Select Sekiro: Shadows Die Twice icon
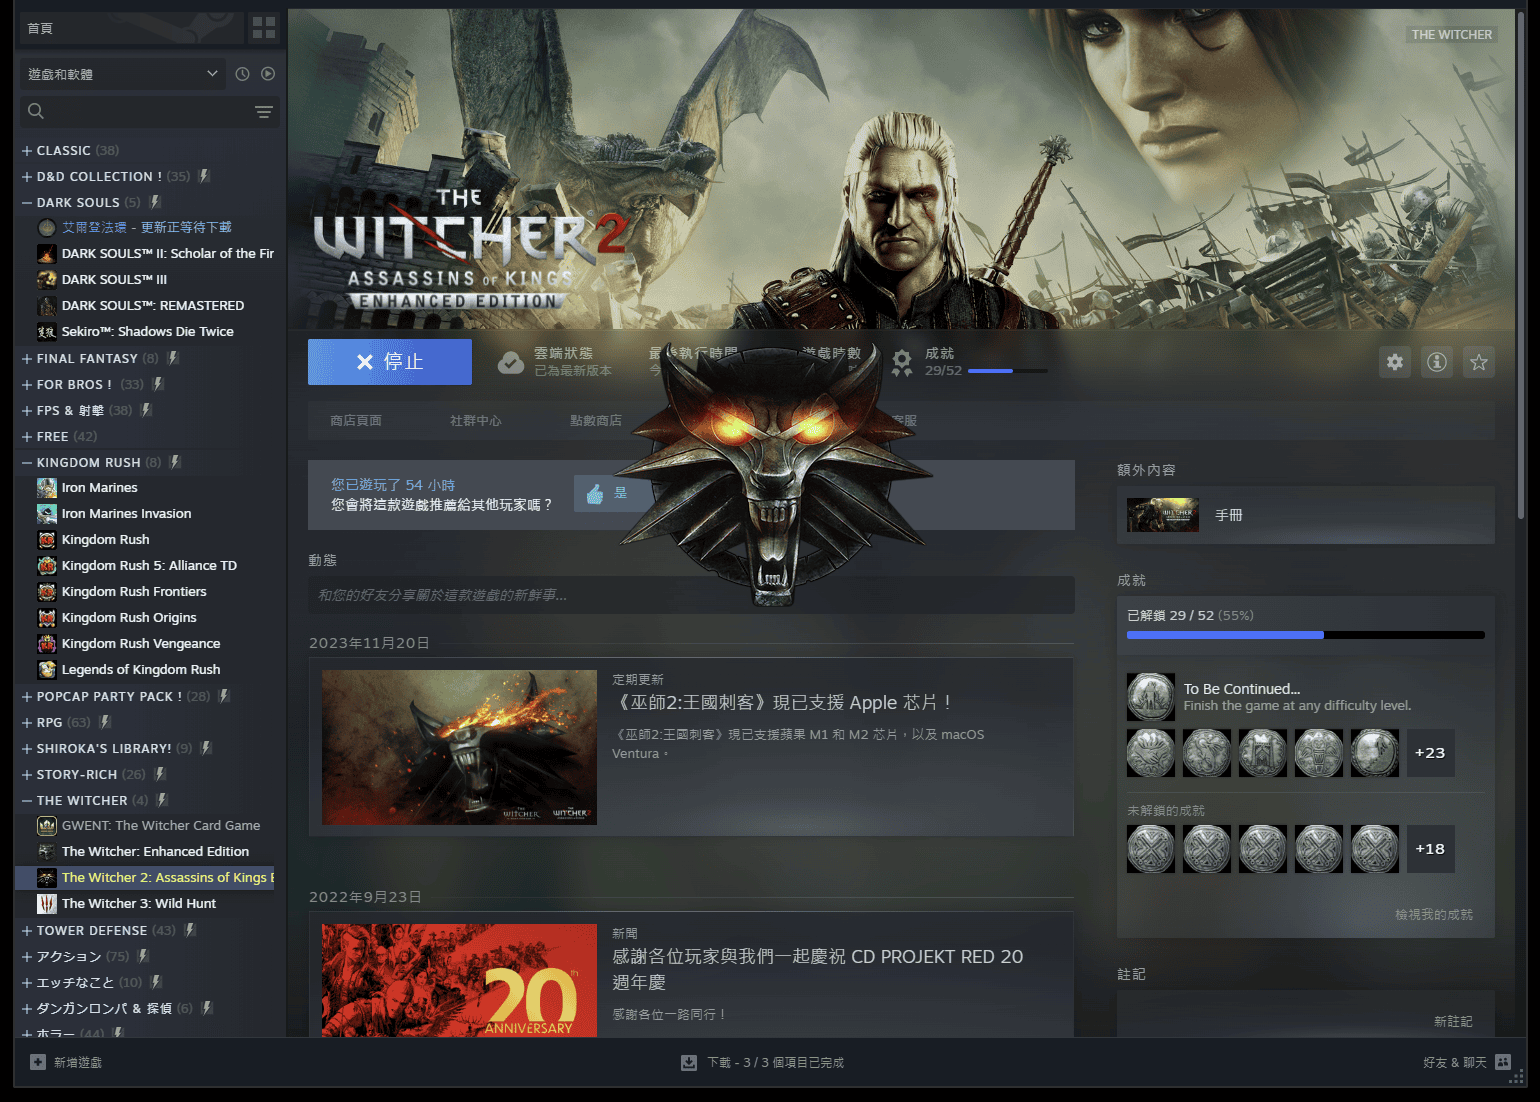This screenshot has height=1102, width=1540. coord(47,332)
